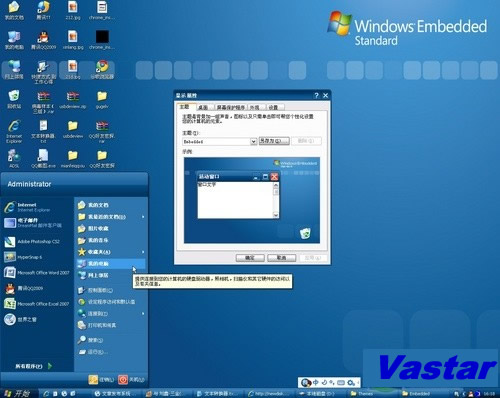Switch to 本地磁盘 (D:) taskbar window
Screen dimensions: 500x398
click(x=320, y=394)
